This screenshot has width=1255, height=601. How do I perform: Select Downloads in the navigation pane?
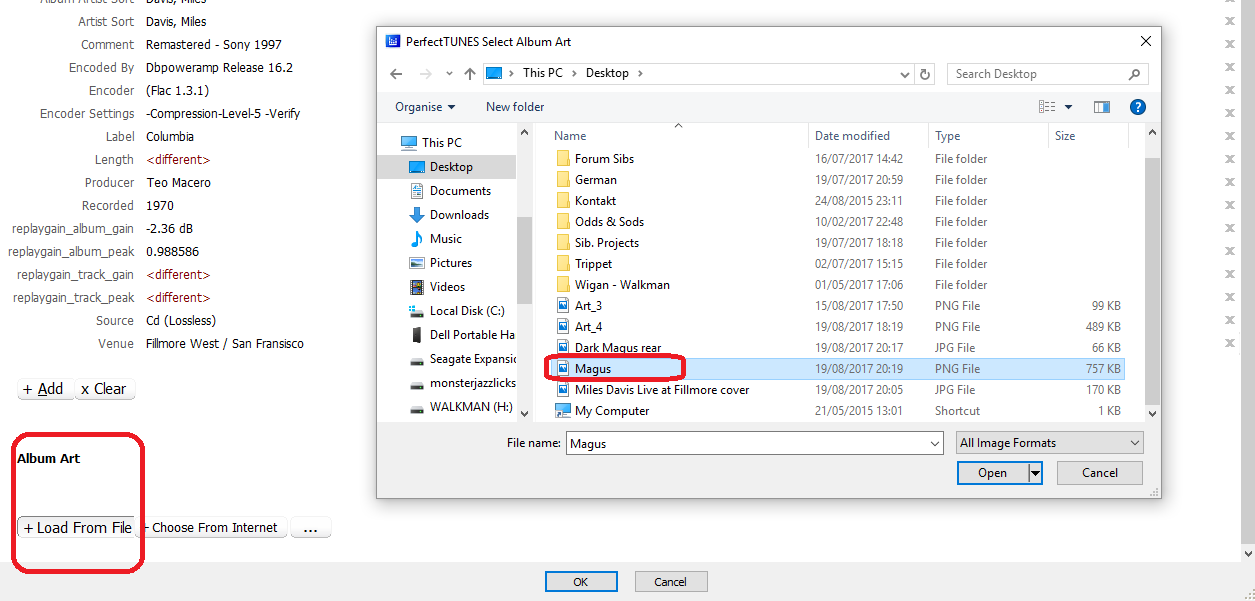(x=459, y=215)
